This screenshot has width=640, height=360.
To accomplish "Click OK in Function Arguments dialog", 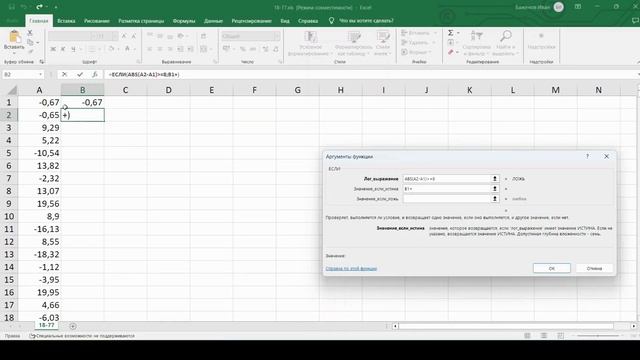I will click(551, 268).
